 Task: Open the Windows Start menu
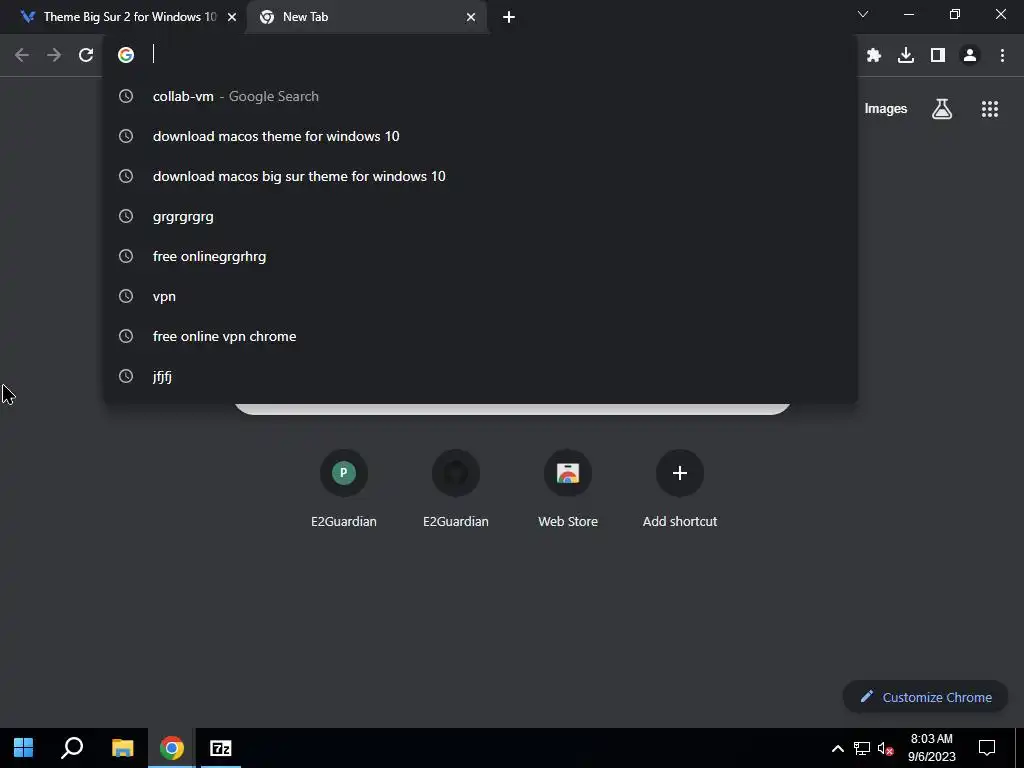pos(24,748)
